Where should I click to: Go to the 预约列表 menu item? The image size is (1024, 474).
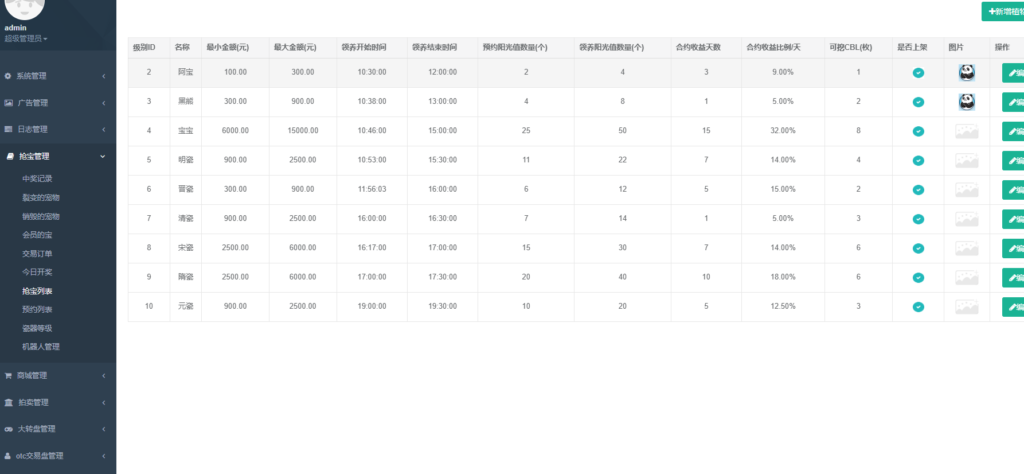click(x=37, y=309)
